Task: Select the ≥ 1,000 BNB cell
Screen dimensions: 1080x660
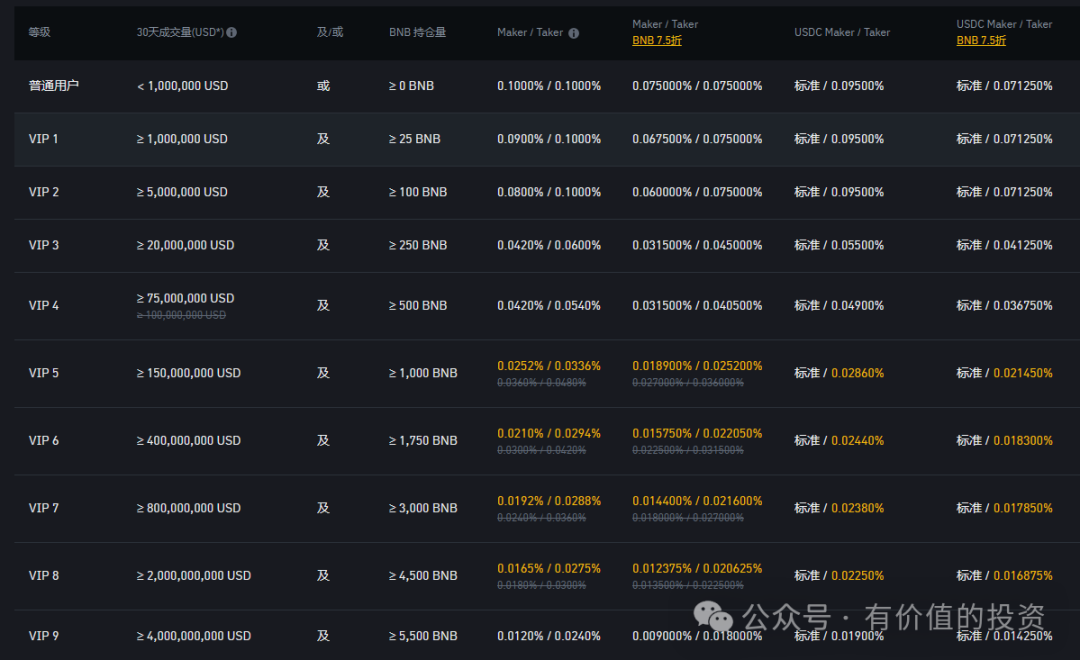Action: coord(423,373)
